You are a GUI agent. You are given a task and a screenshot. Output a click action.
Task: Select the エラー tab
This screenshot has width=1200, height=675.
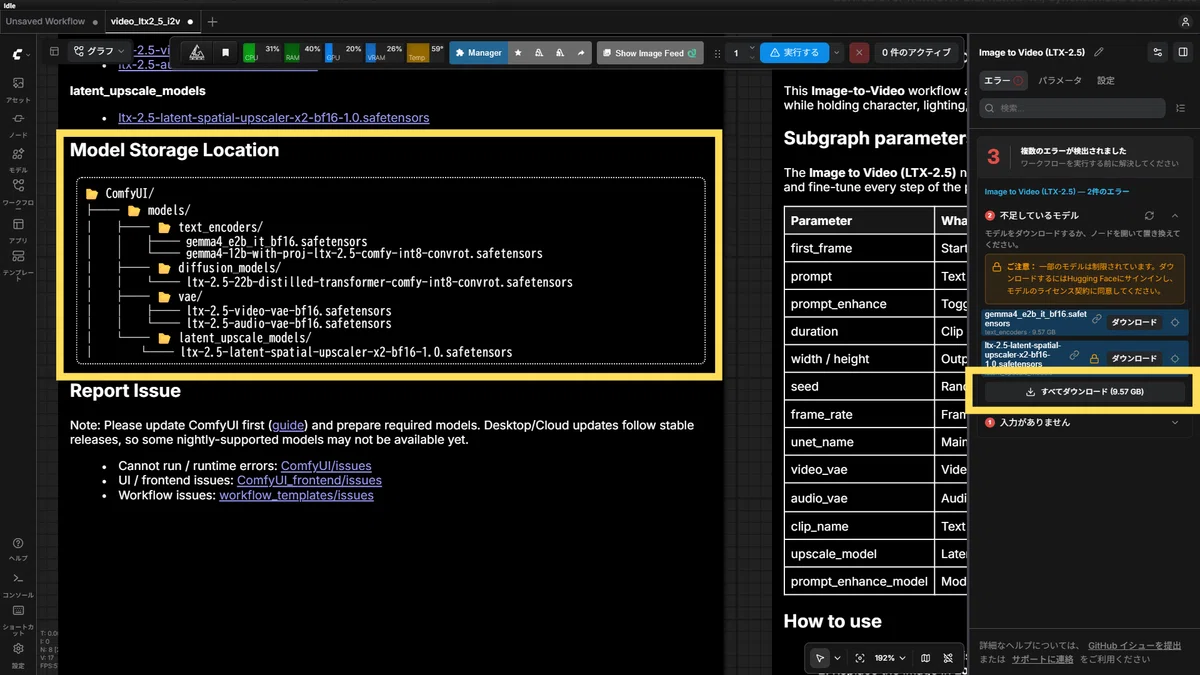pyautogui.click(x=1003, y=80)
